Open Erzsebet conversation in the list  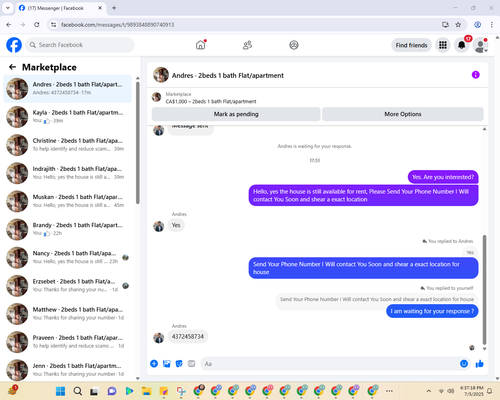tap(67, 285)
